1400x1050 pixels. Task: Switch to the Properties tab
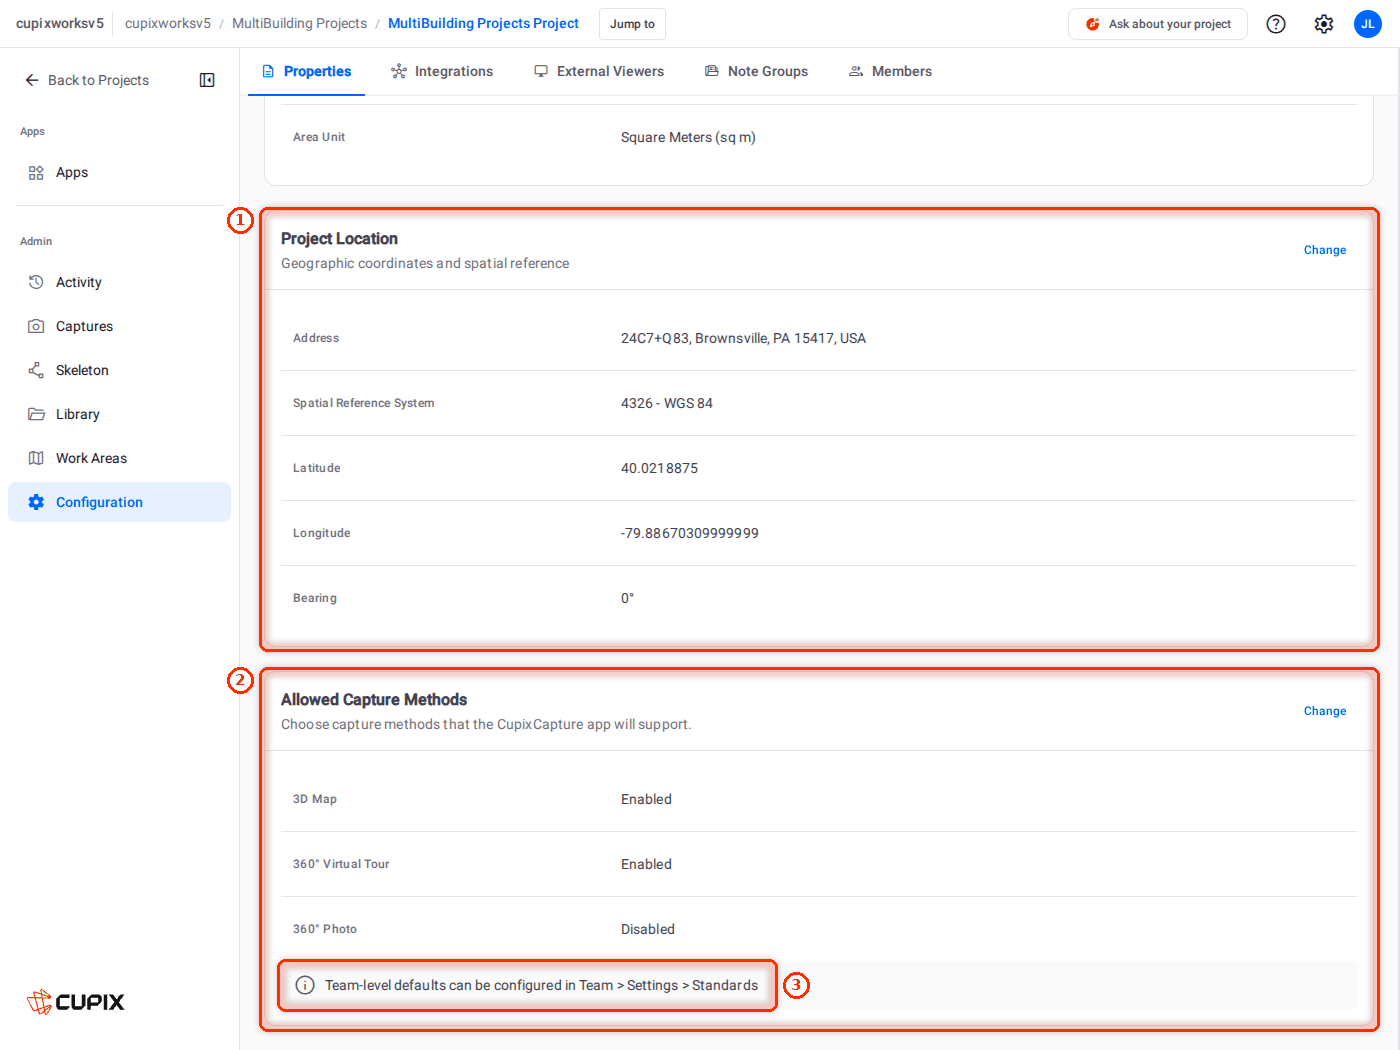click(x=306, y=71)
